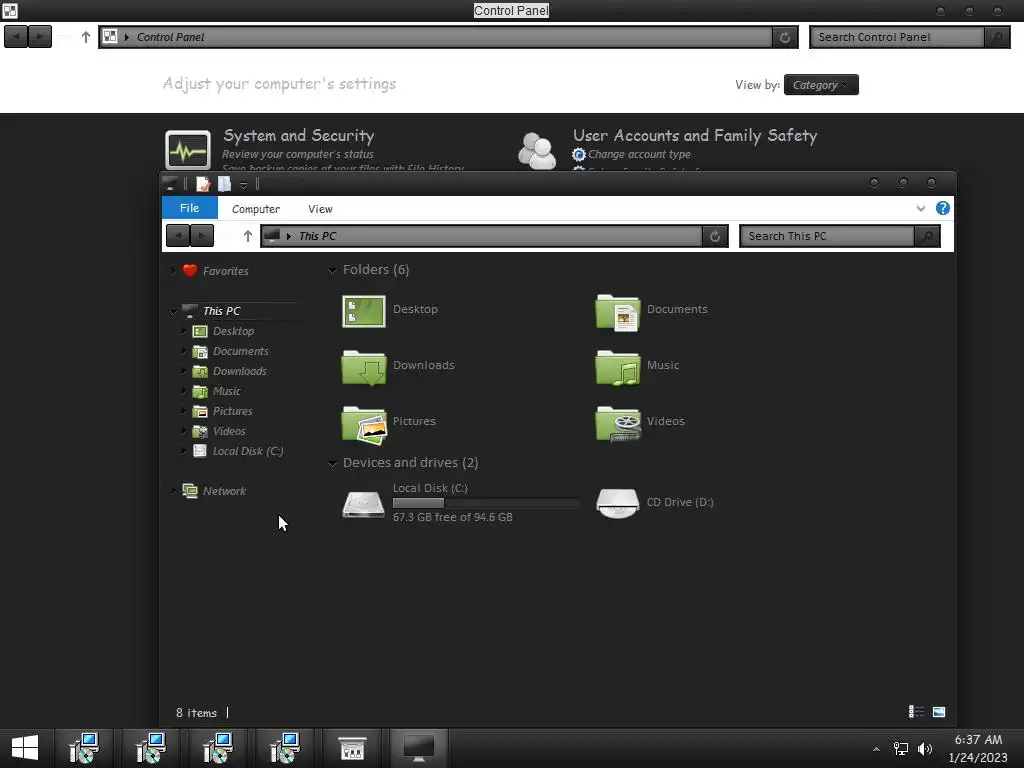
Task: Collapse the Folders (6) group
Action: [332, 270]
